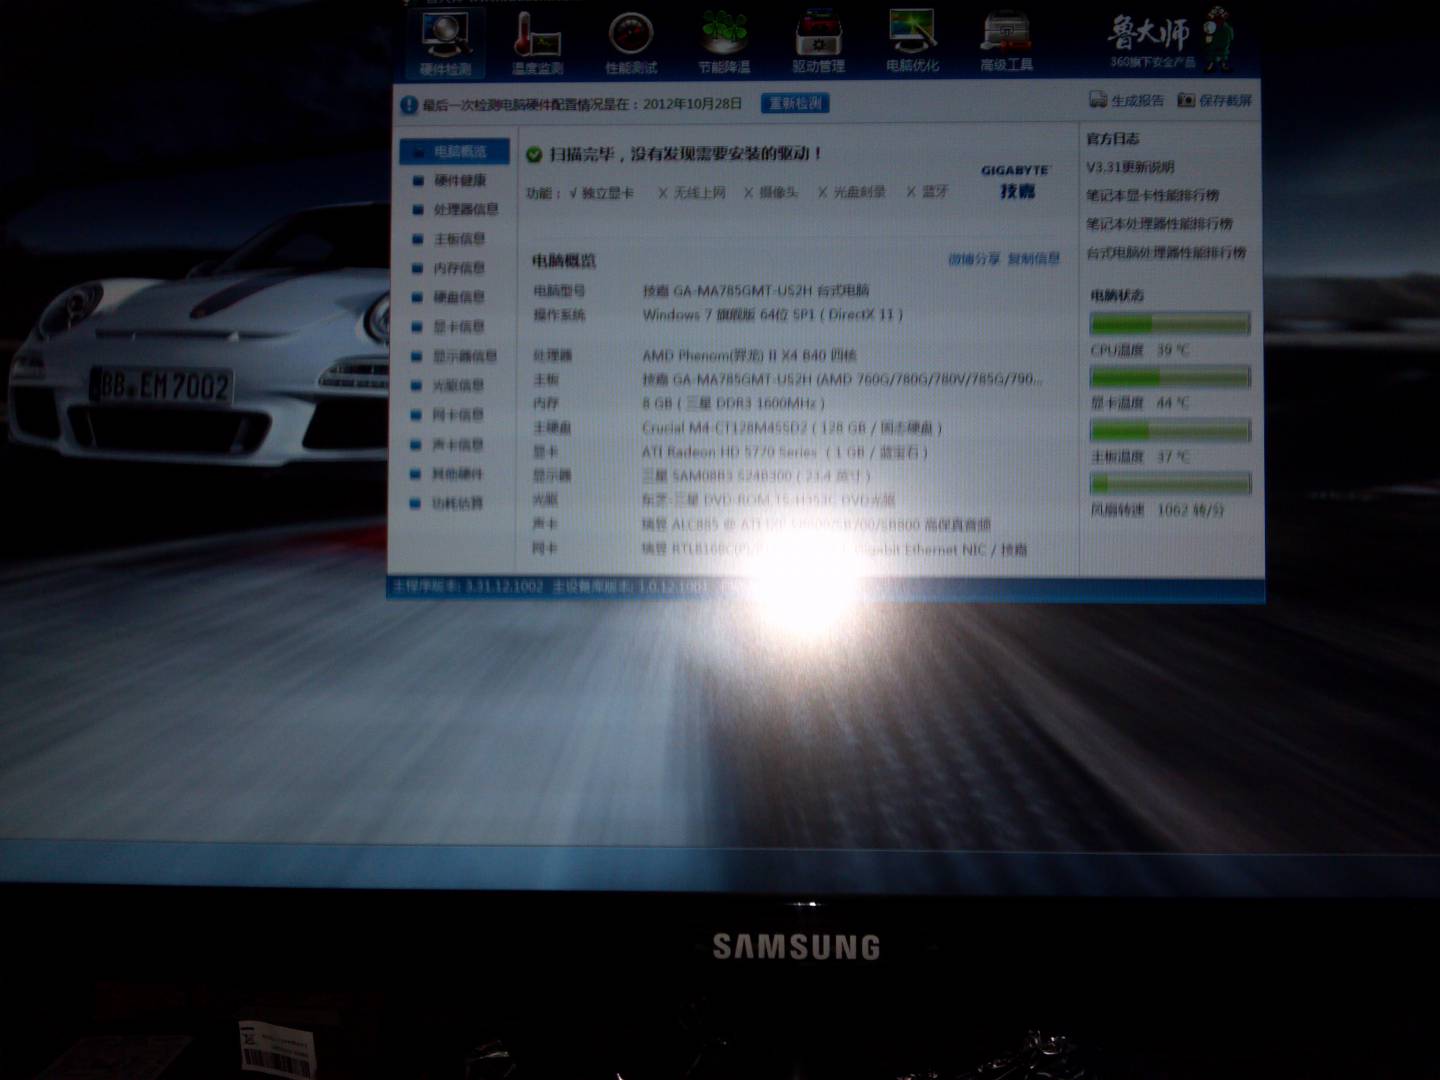Open the 节能降温 clover icon
This screenshot has height=1080, width=1440.
click(724, 42)
